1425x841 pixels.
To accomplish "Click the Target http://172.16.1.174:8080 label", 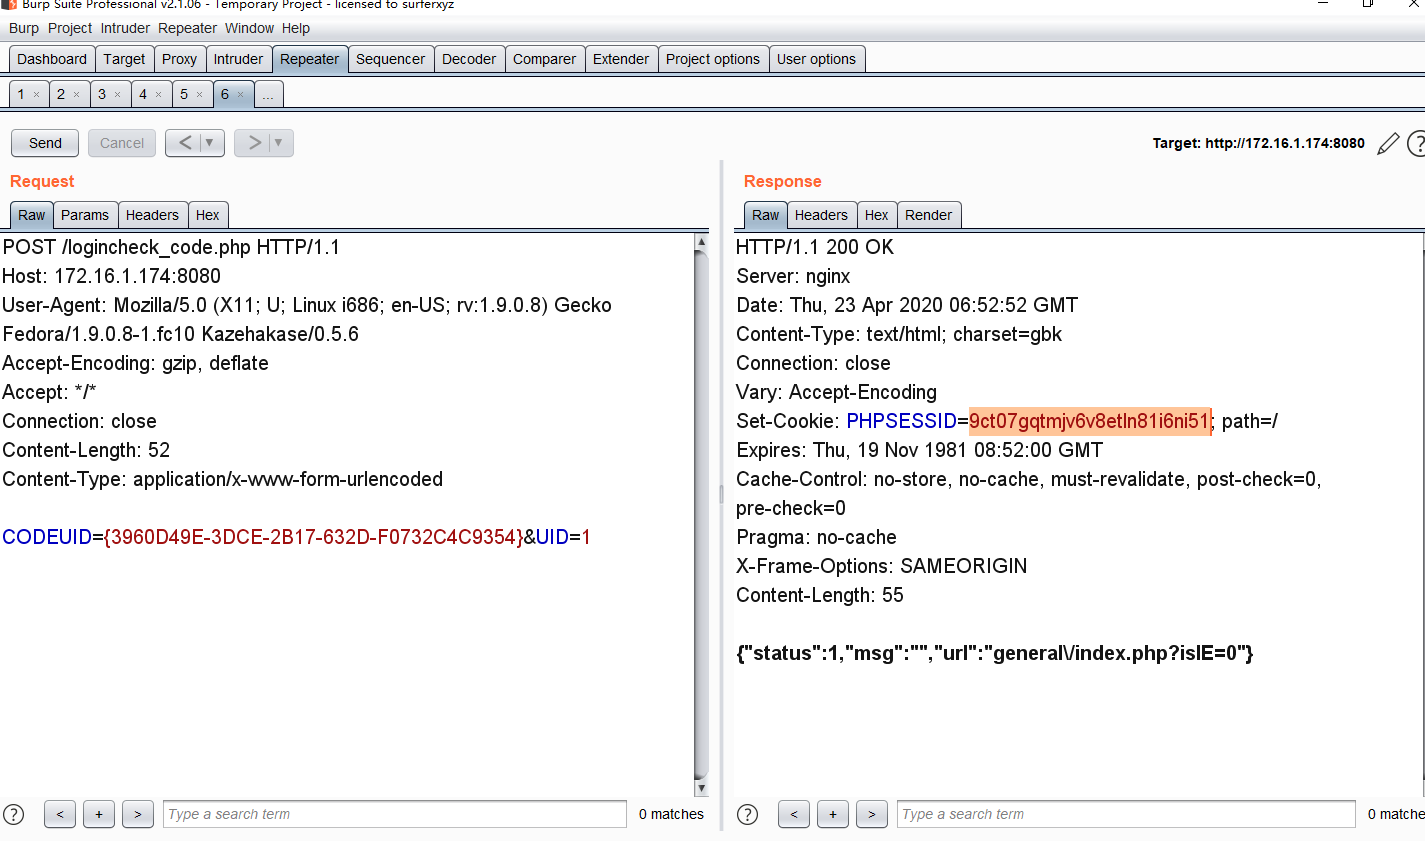I will click(x=1258, y=144).
